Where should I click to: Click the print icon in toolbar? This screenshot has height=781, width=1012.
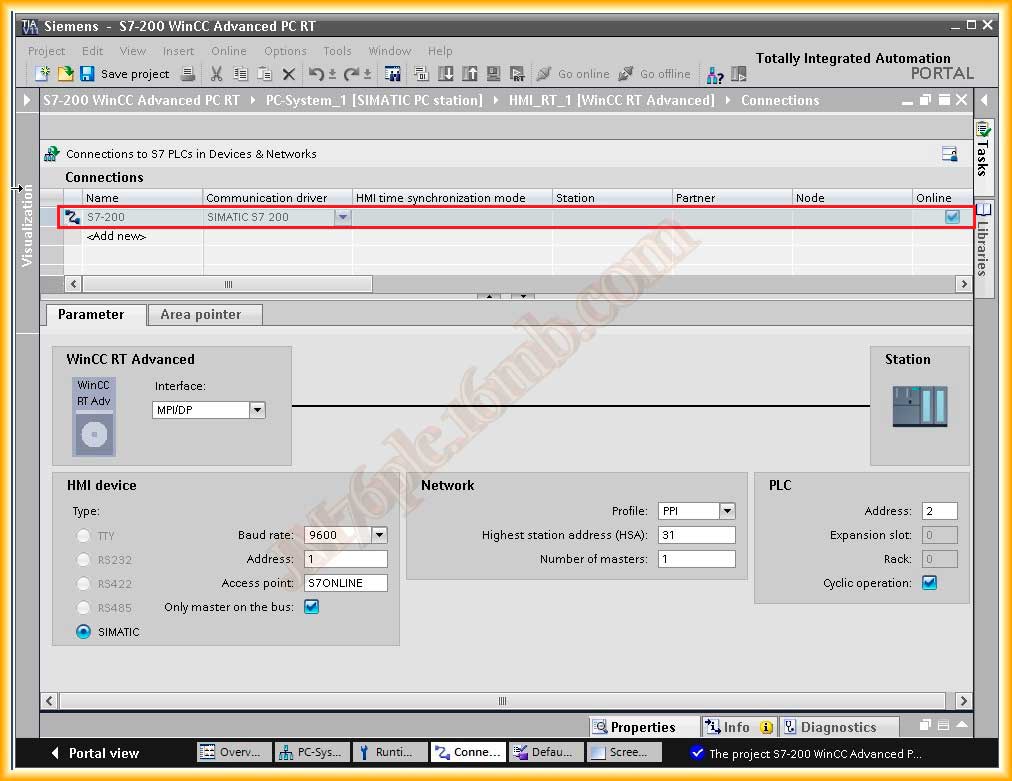tap(187, 74)
